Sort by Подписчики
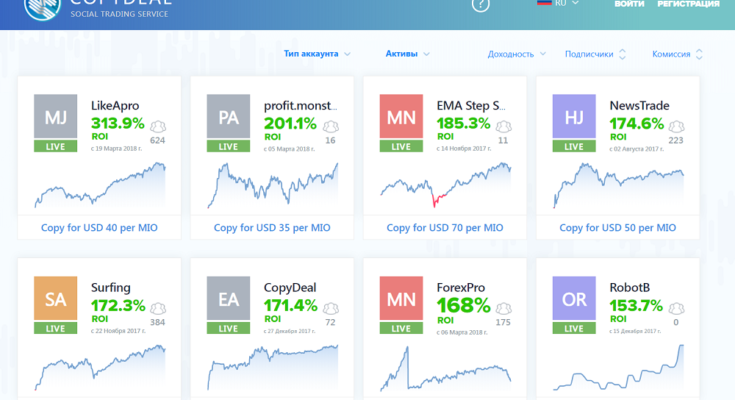The image size is (735, 400). (595, 54)
